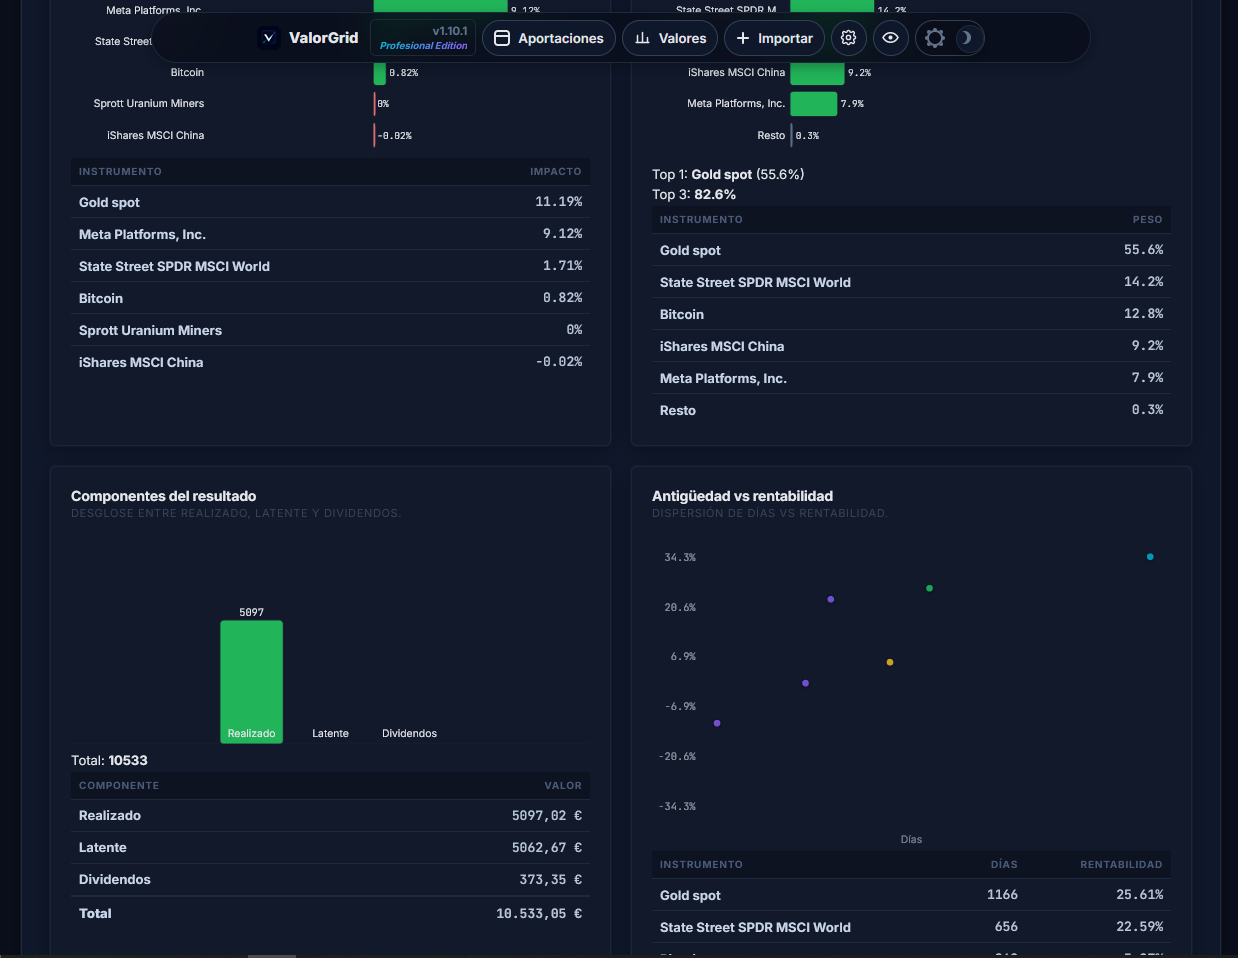The width and height of the screenshot is (1238, 958).
Task: Click iShares MSCI China row with 9.2% weight
Action: (x=911, y=346)
